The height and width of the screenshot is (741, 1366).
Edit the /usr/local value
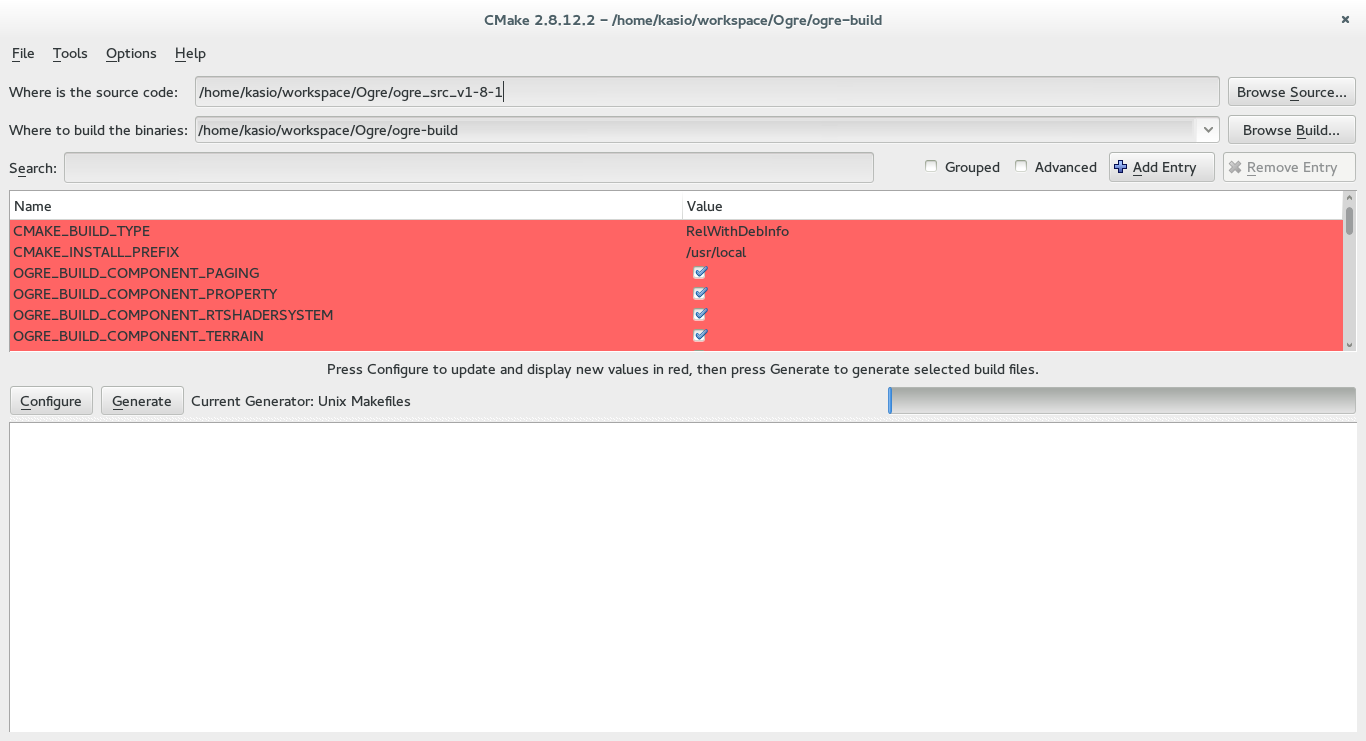716,252
